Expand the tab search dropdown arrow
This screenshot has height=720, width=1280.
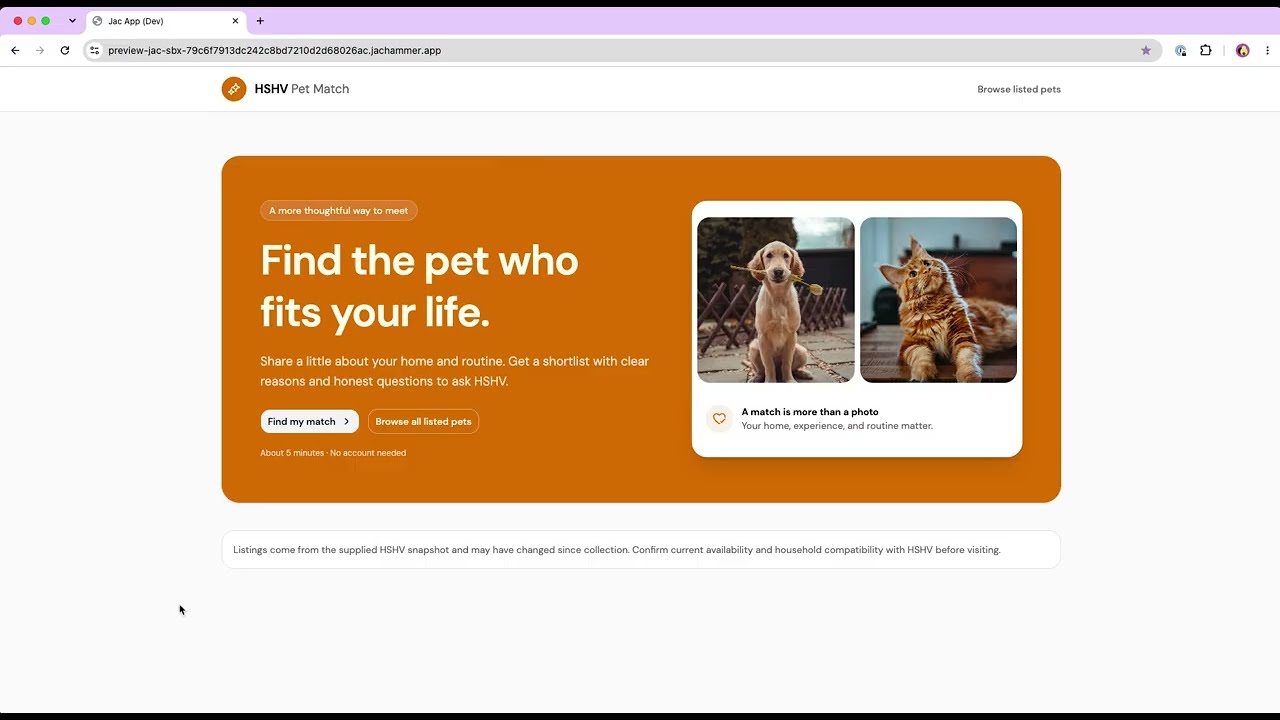tap(72, 21)
